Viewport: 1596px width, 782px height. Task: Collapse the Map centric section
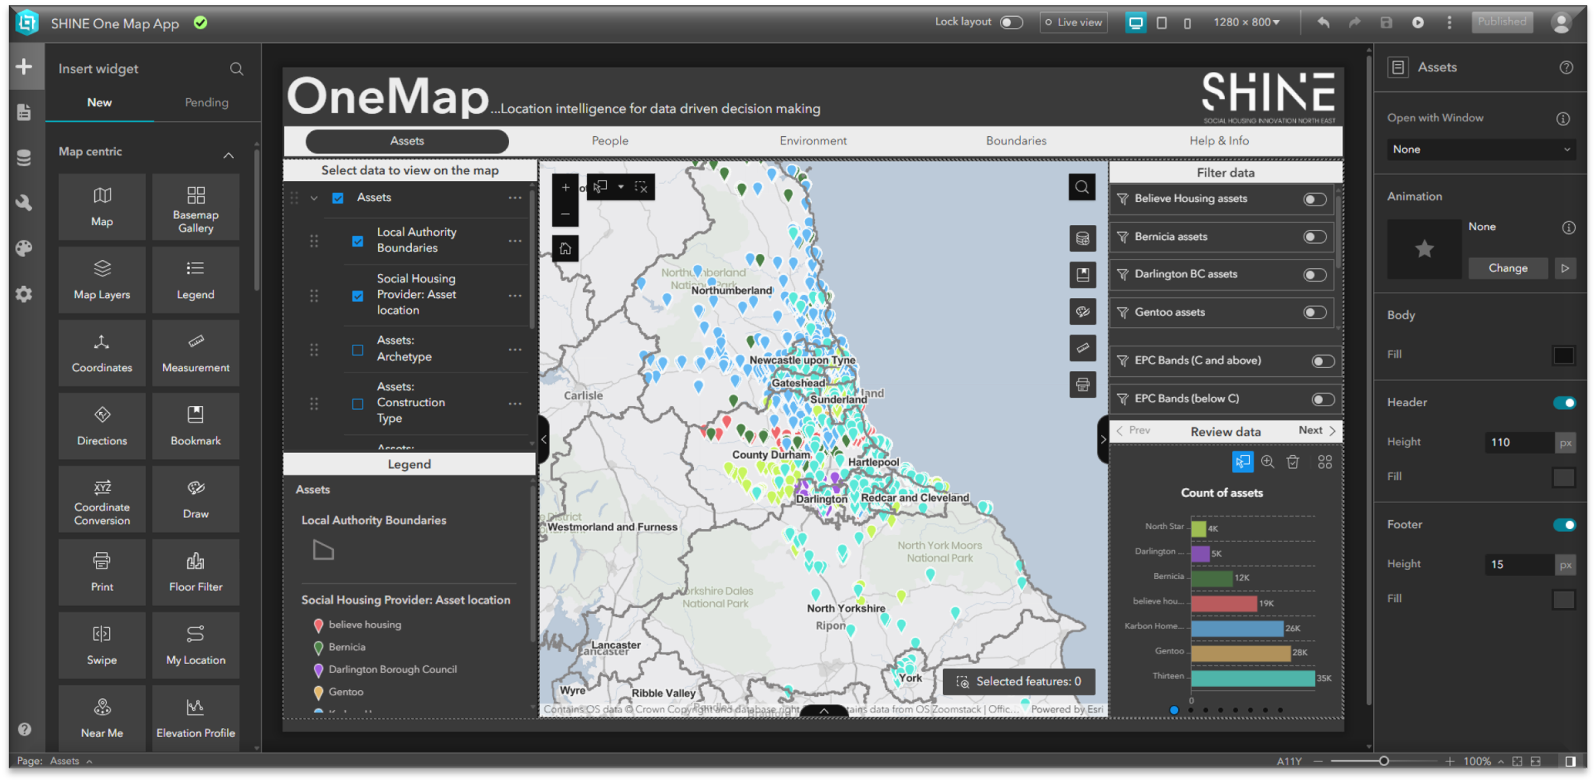[x=228, y=155]
